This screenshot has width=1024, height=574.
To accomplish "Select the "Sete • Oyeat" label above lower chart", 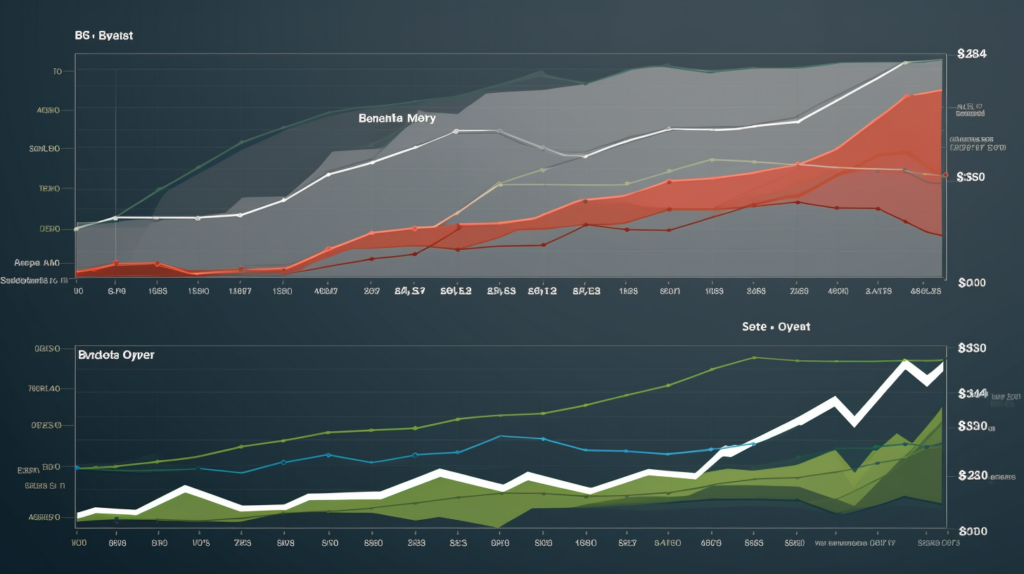I will tap(775, 327).
